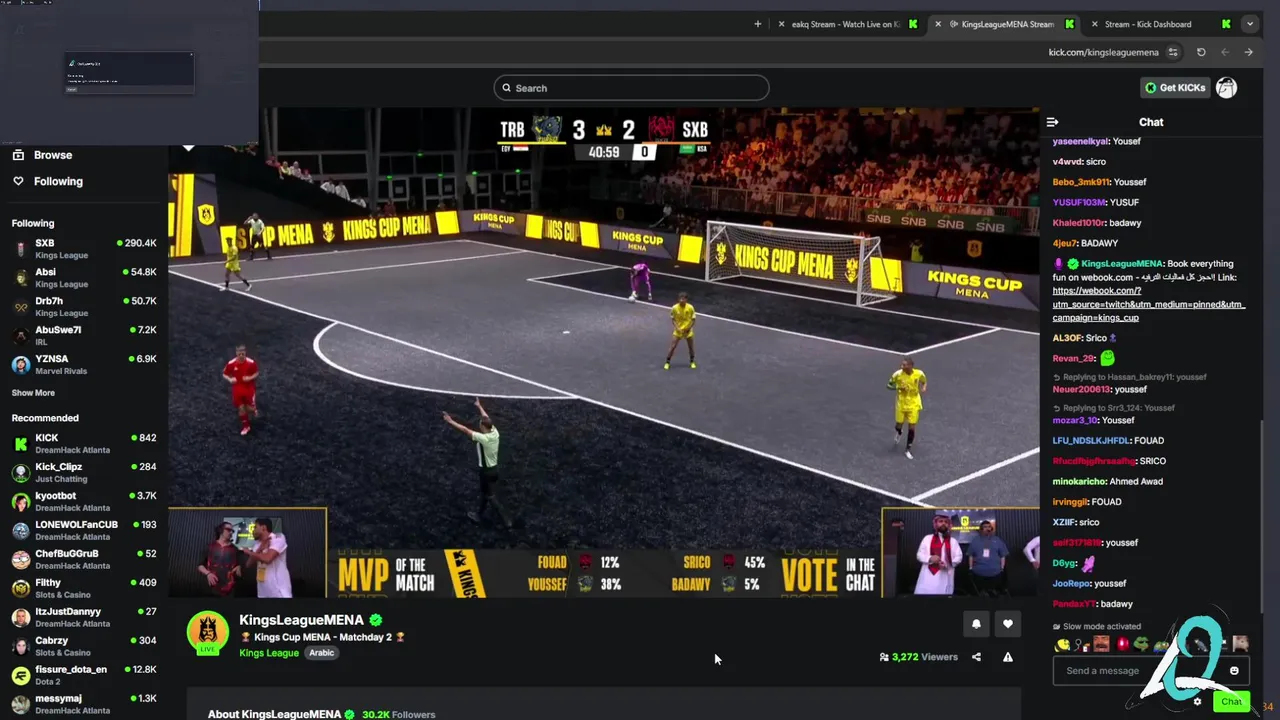Viewport: 1280px width, 720px height.
Task: Report the stream with warning triangle icon
Action: (x=1008, y=657)
